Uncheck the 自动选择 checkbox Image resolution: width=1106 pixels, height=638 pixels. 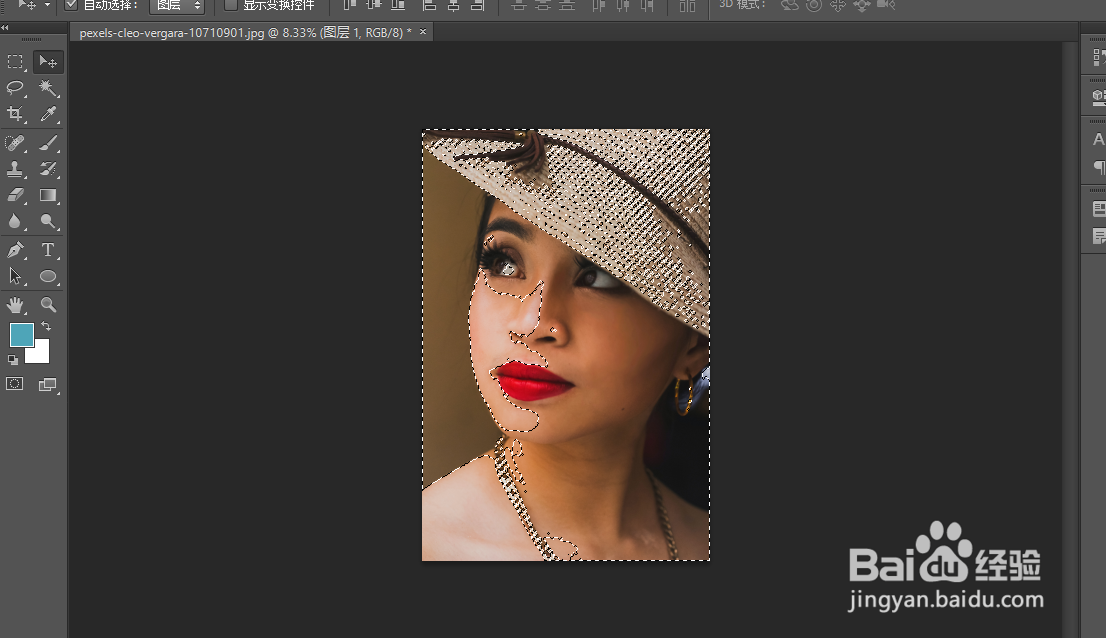(x=71, y=5)
